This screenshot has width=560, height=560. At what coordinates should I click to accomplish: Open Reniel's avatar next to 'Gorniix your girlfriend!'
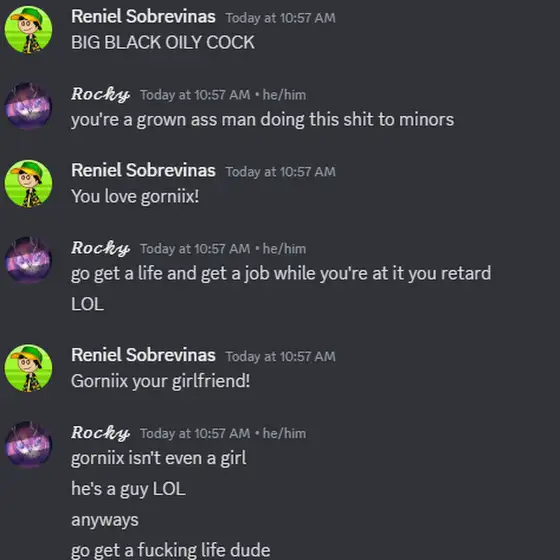pos(28,368)
